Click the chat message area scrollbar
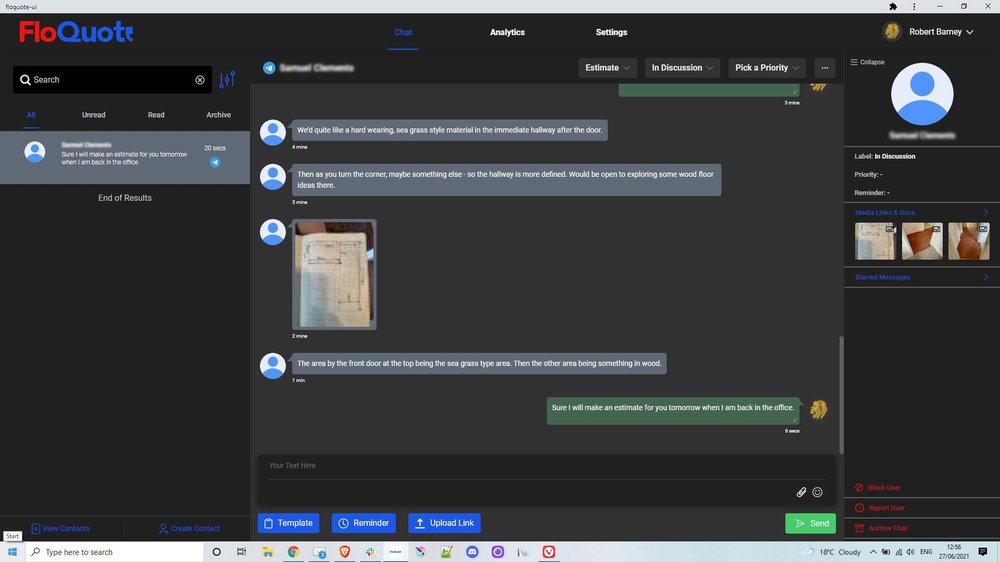Viewport: 1000px width, 562px height. pos(841,396)
